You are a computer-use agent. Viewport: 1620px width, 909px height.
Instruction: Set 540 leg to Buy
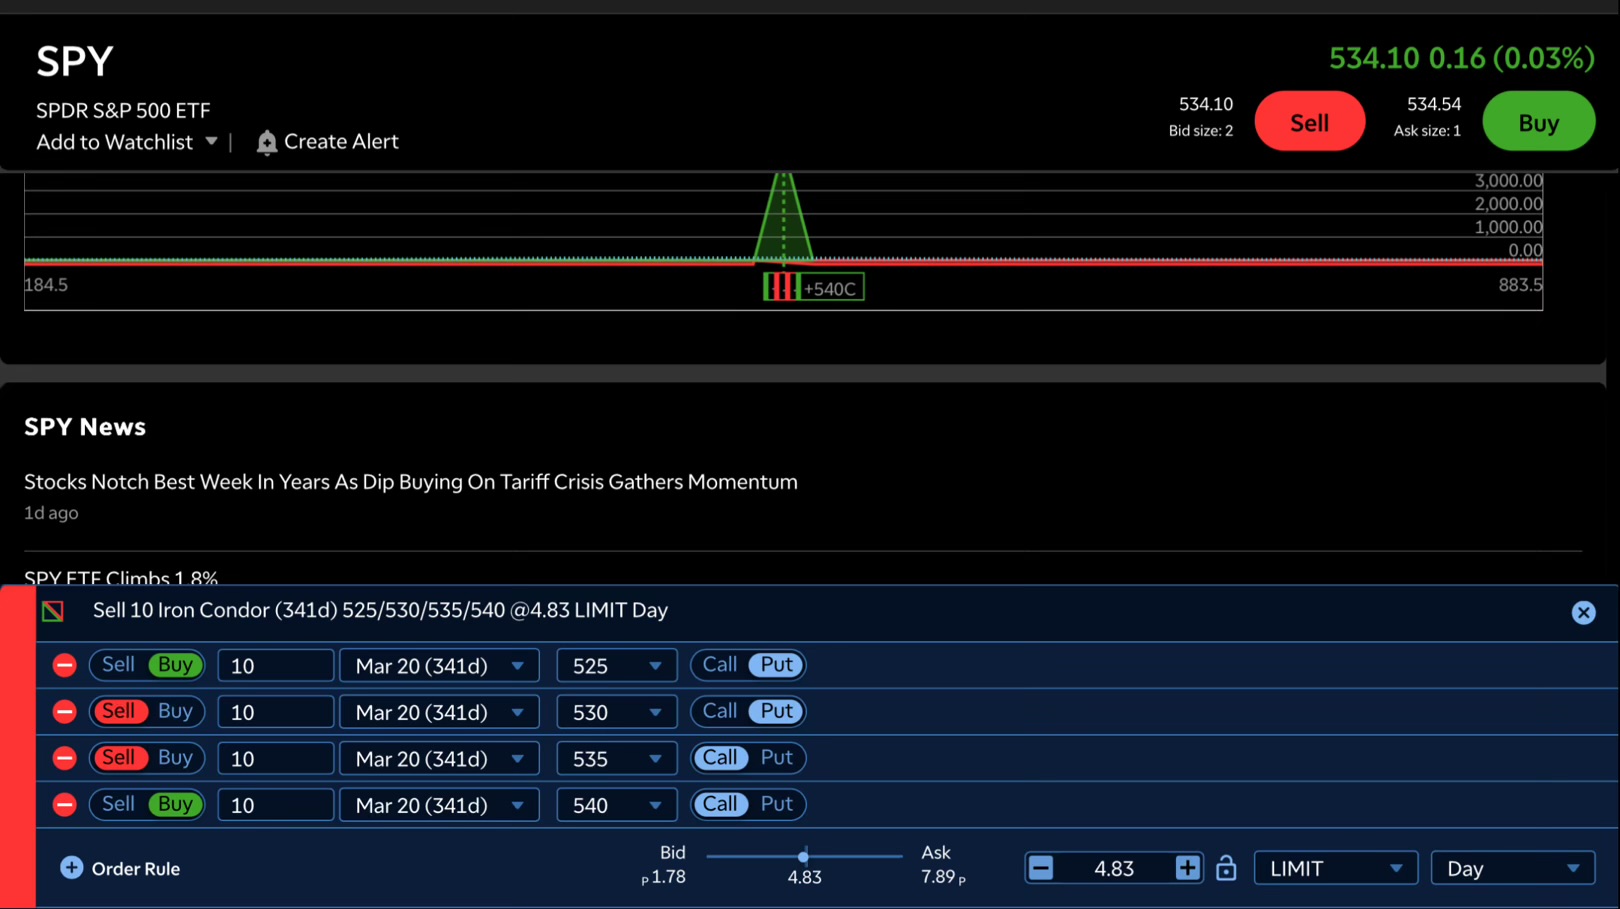175,804
